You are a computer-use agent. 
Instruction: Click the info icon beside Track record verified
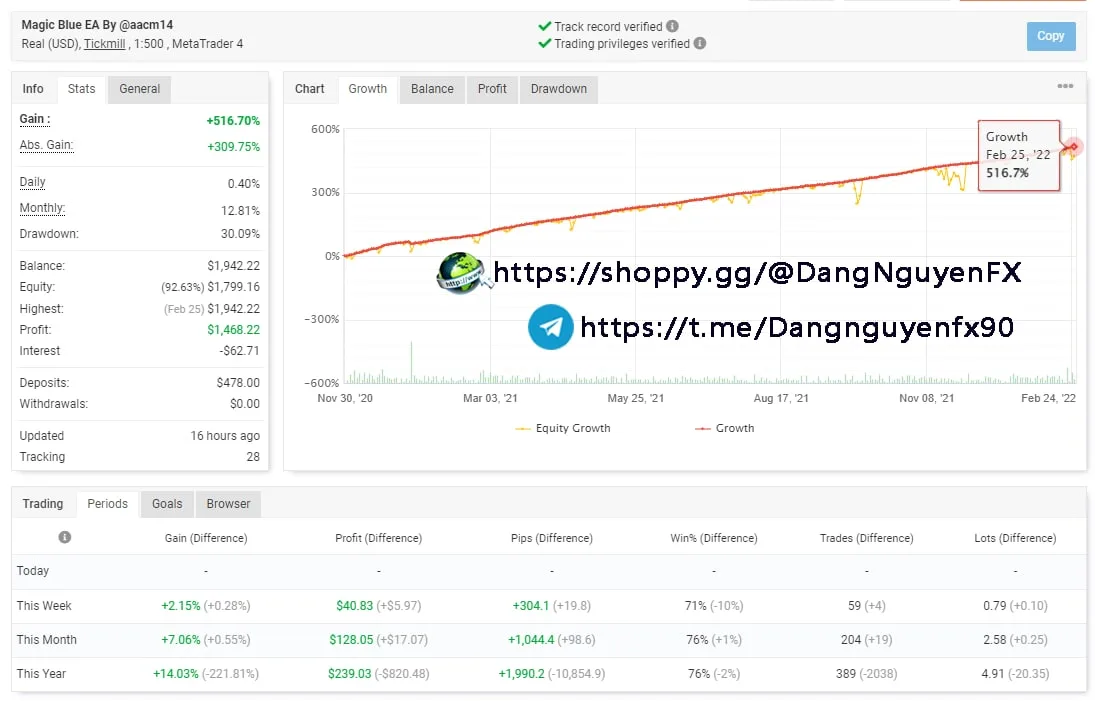pos(672,26)
